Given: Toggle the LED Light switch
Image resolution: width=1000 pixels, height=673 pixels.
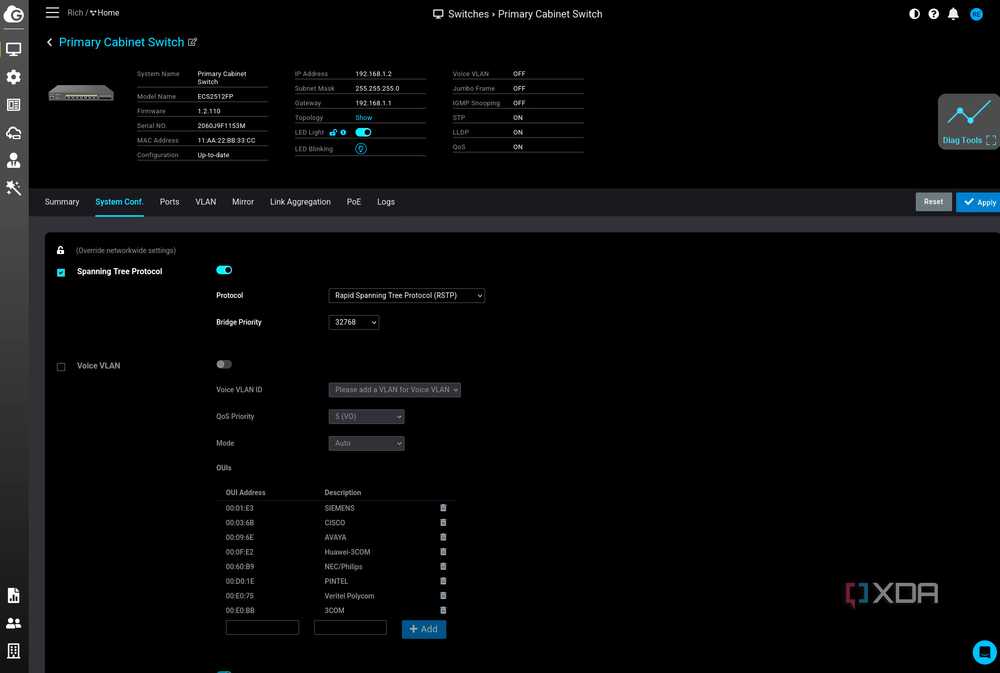Looking at the screenshot, I should point(363,133).
